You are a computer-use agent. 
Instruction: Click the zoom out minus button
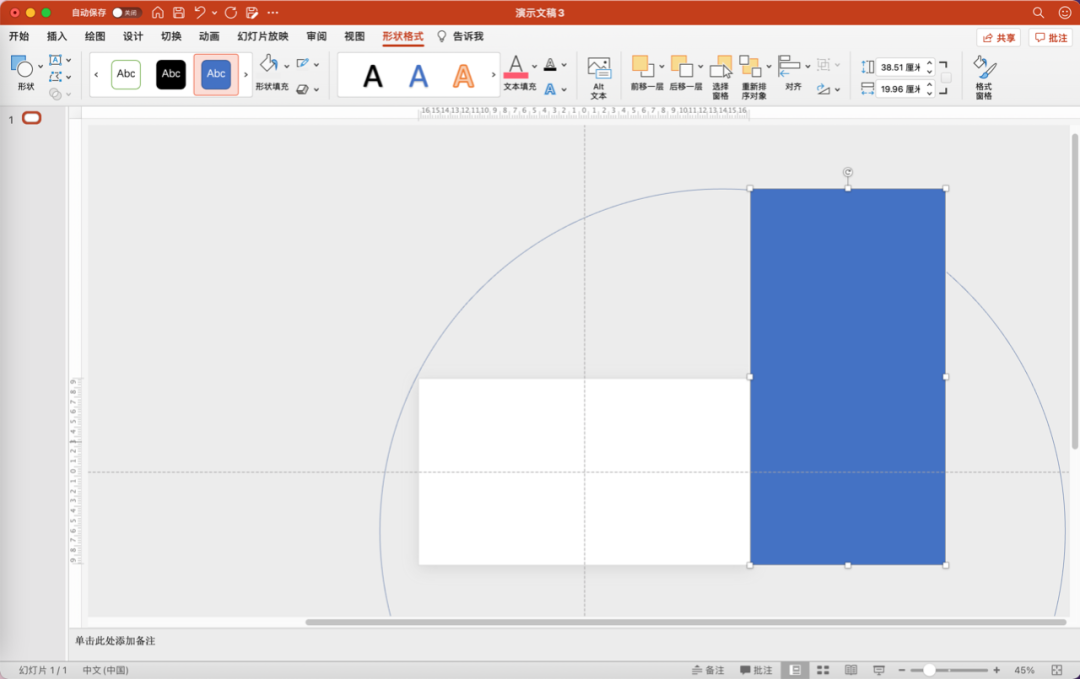902,670
